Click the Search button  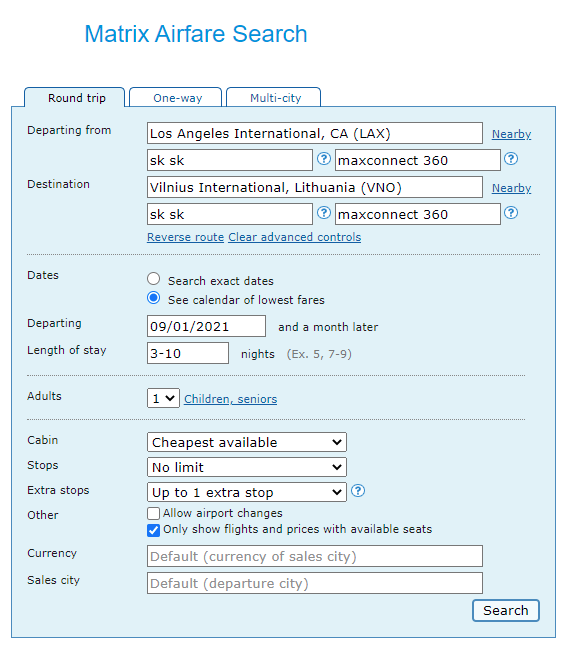506,611
